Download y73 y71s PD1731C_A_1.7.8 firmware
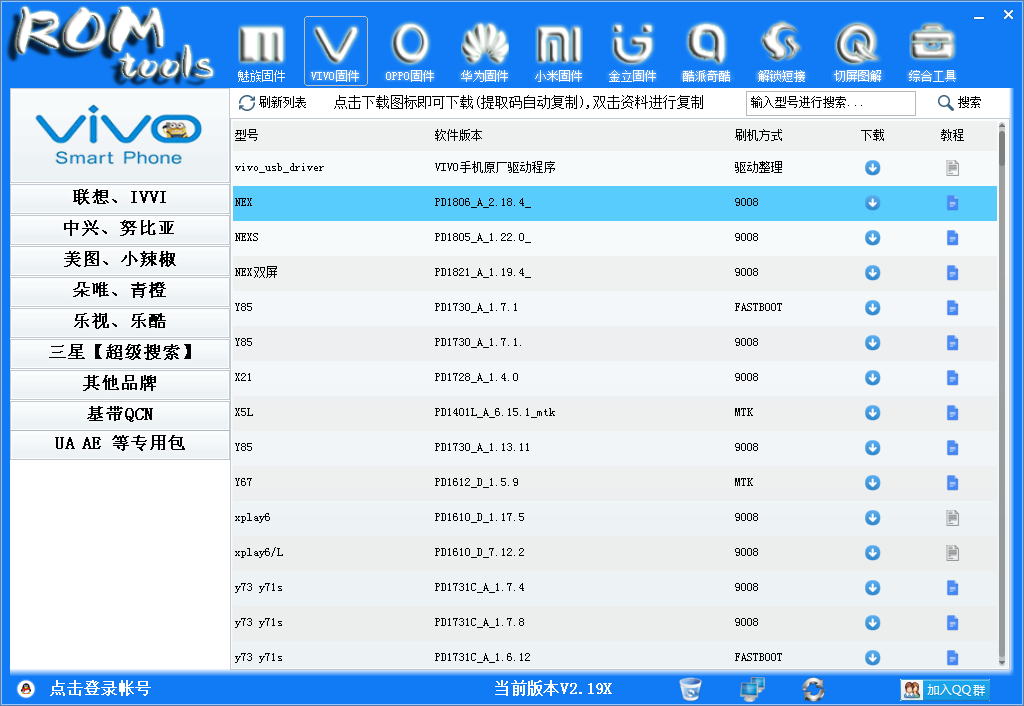This screenshot has height=706, width=1024. click(872, 623)
